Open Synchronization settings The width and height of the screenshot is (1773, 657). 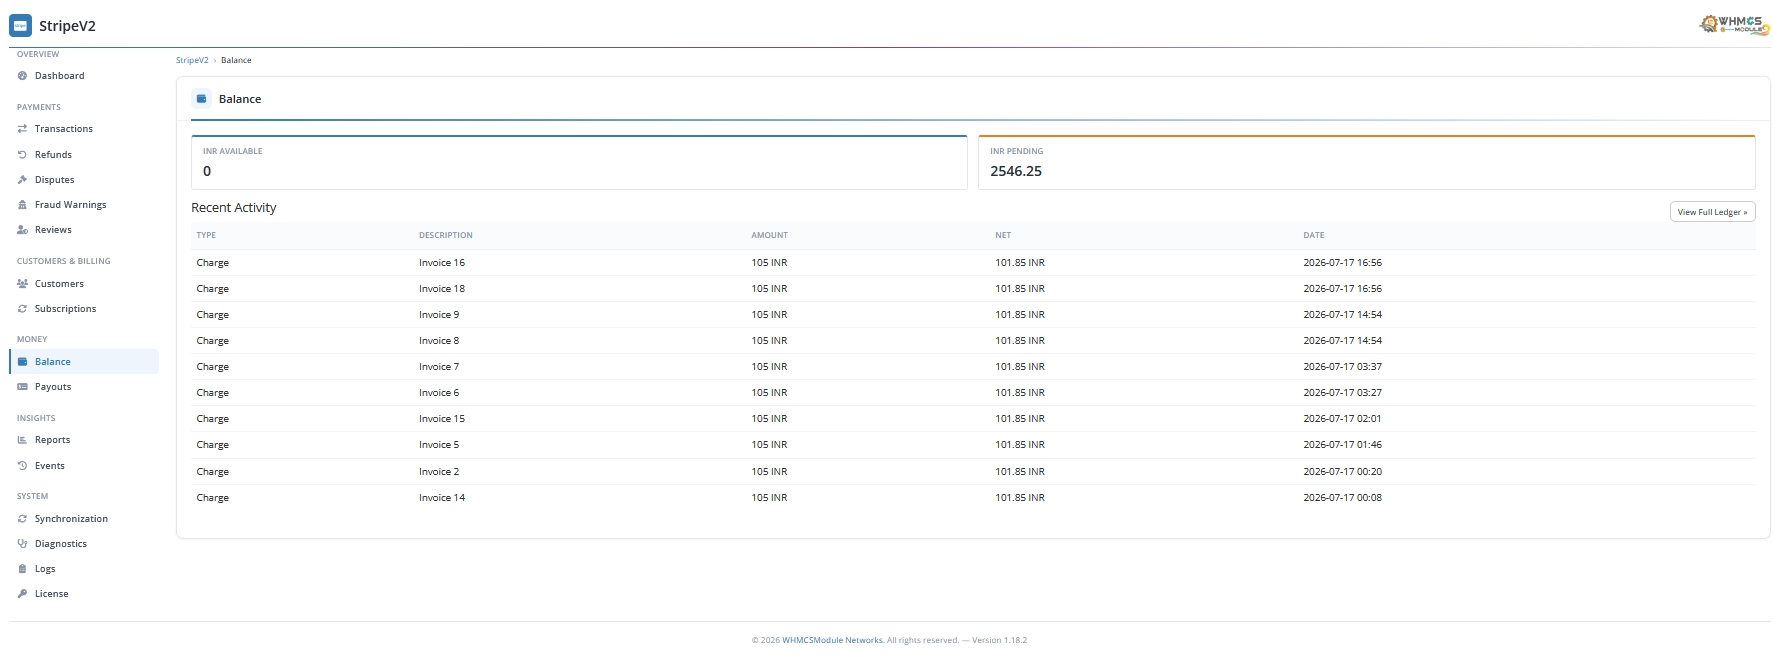84,519
